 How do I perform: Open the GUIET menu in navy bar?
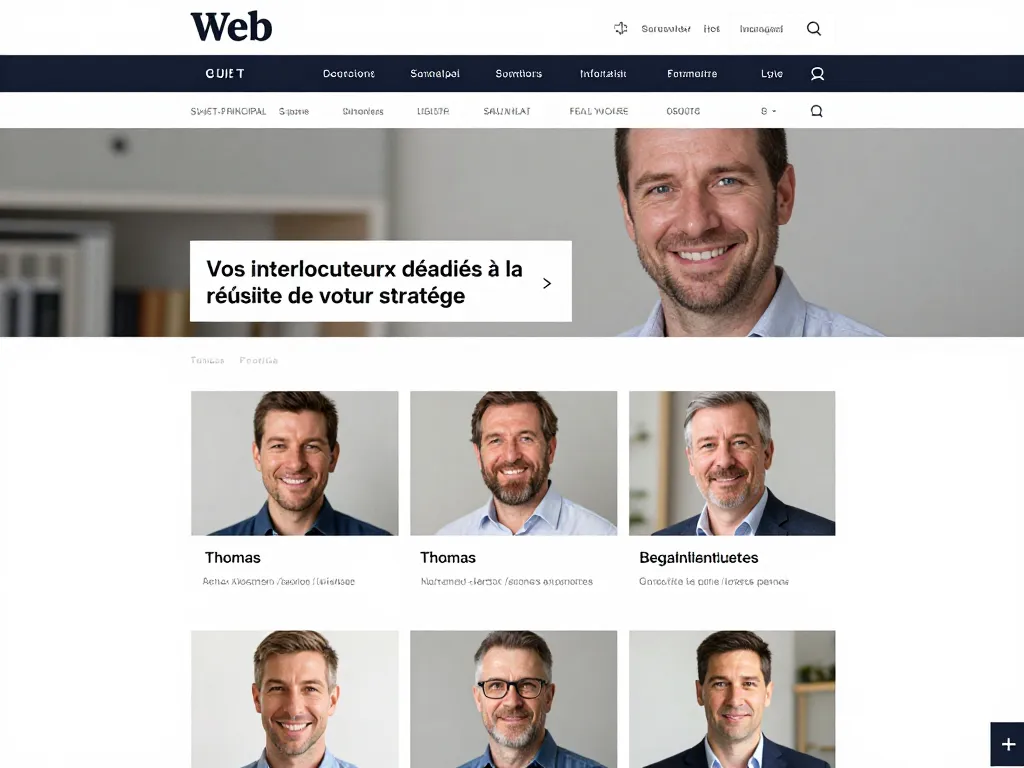point(225,74)
